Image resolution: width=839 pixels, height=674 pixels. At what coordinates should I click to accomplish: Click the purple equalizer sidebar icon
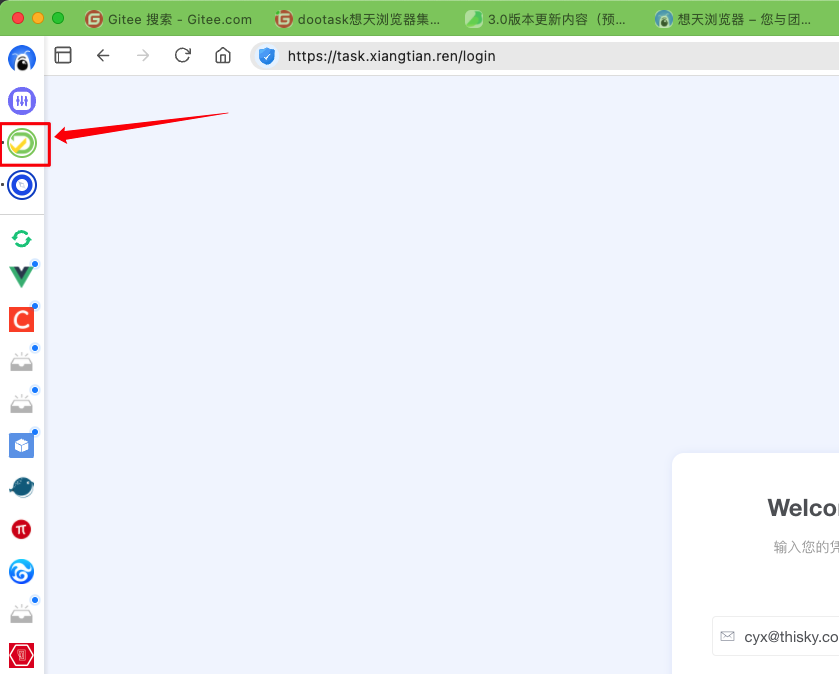click(x=22, y=101)
